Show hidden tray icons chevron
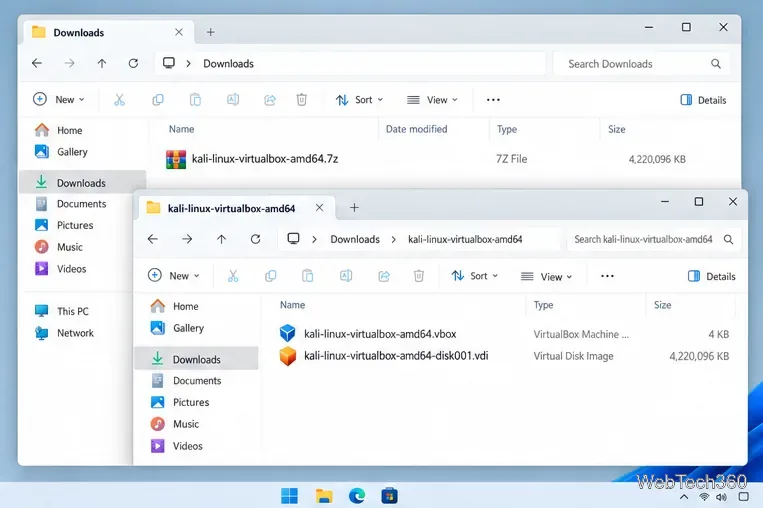The width and height of the screenshot is (763, 508). click(684, 497)
